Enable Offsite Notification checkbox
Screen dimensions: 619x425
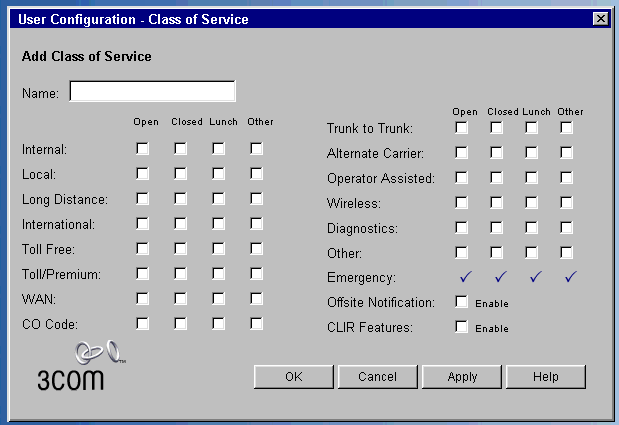point(462,302)
